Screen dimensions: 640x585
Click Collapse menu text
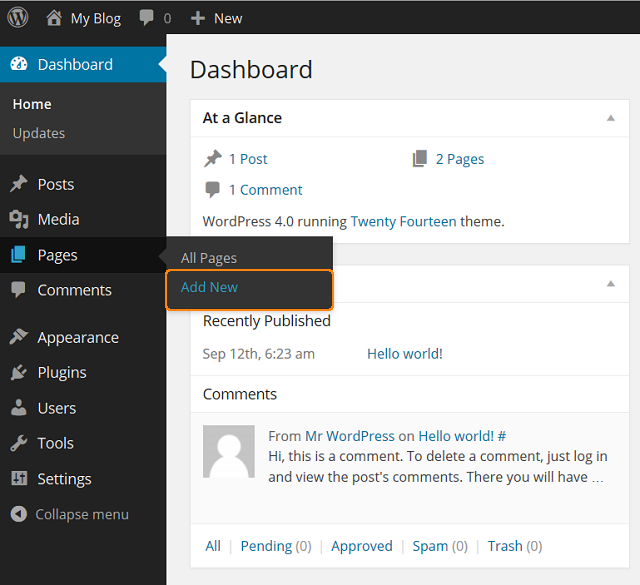[x=82, y=514]
